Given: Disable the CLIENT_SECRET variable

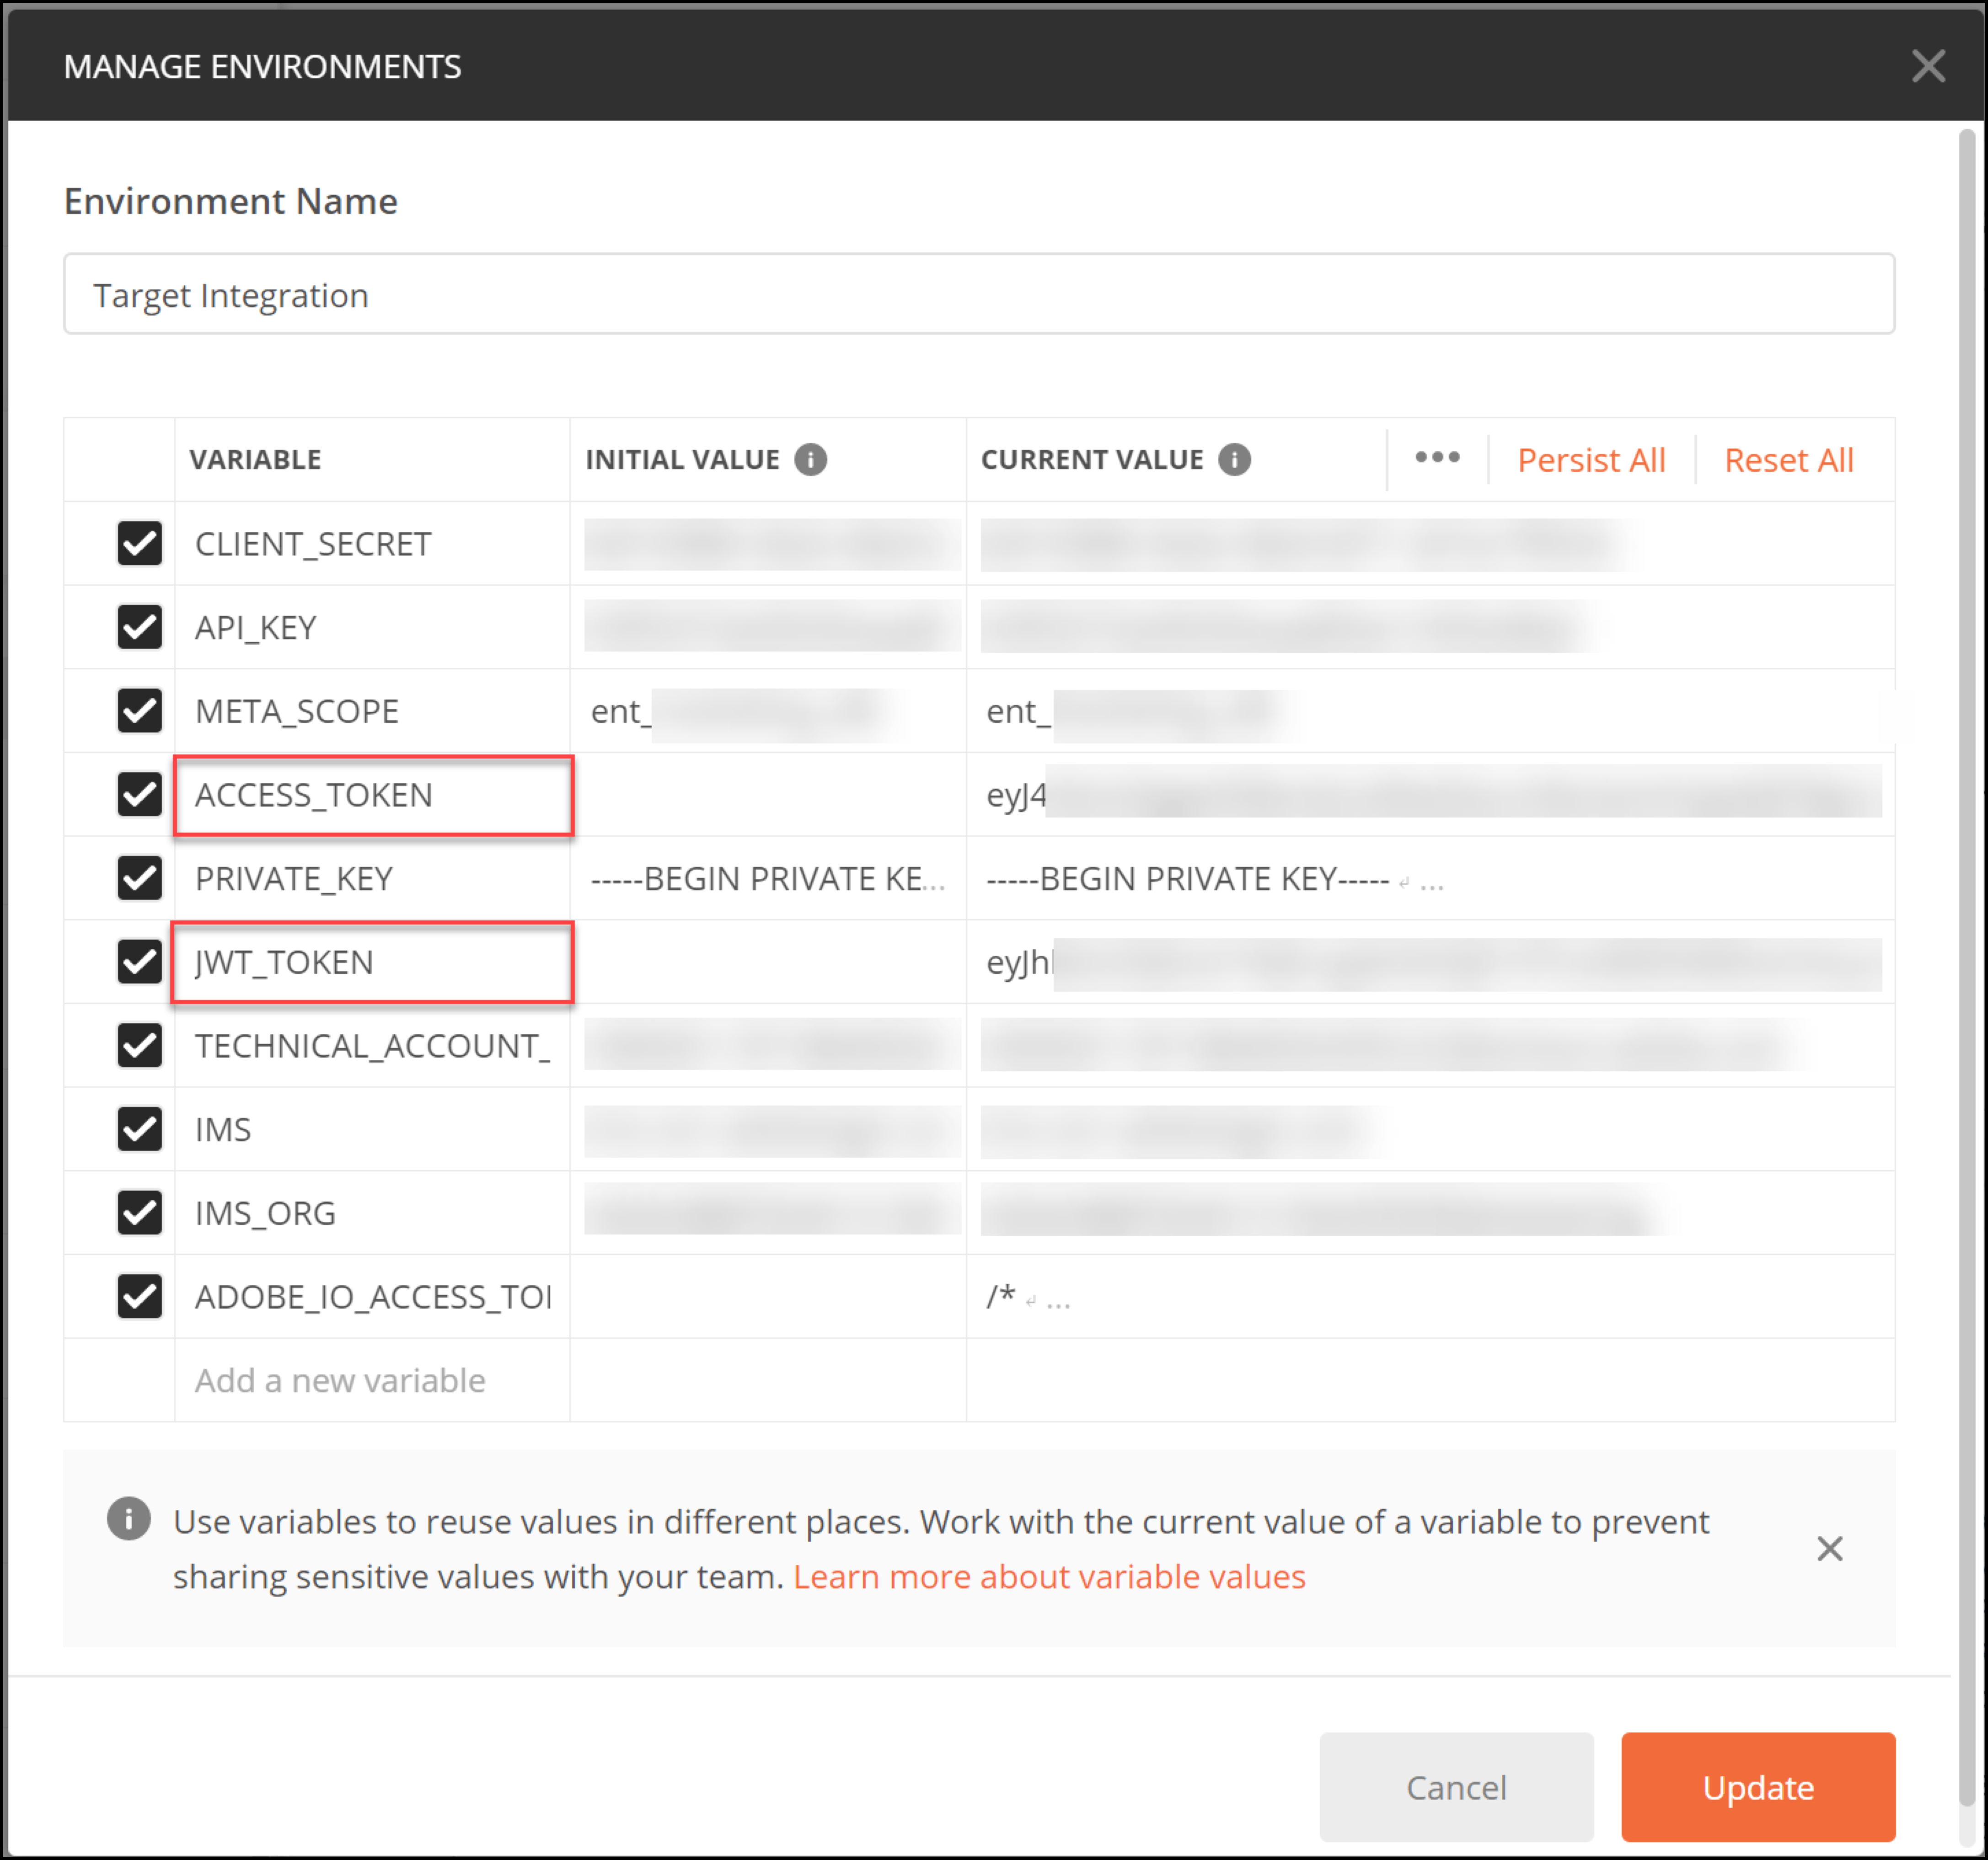Looking at the screenshot, I should tap(140, 543).
